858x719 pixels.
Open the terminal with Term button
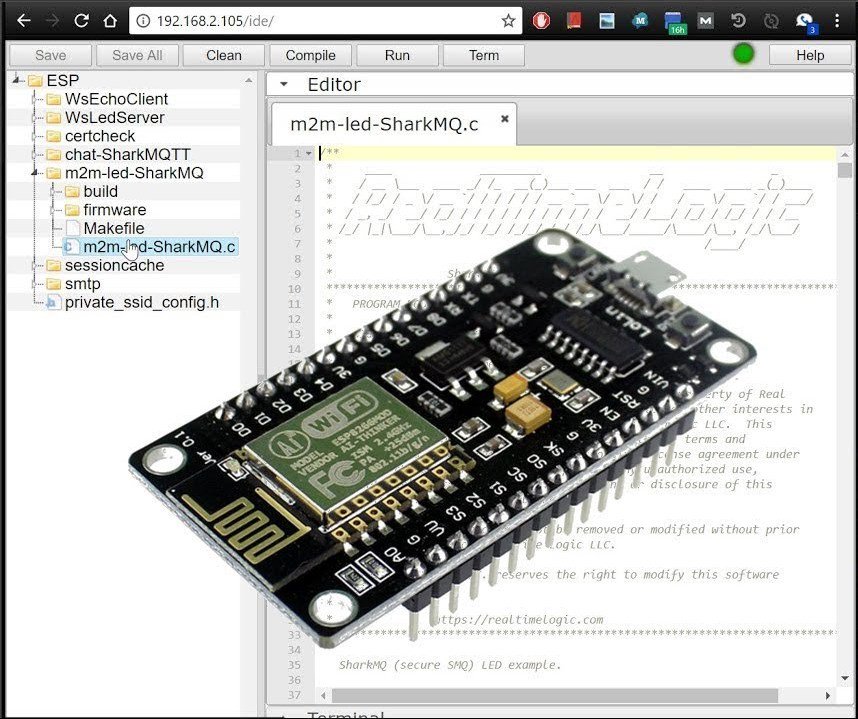click(x=484, y=55)
